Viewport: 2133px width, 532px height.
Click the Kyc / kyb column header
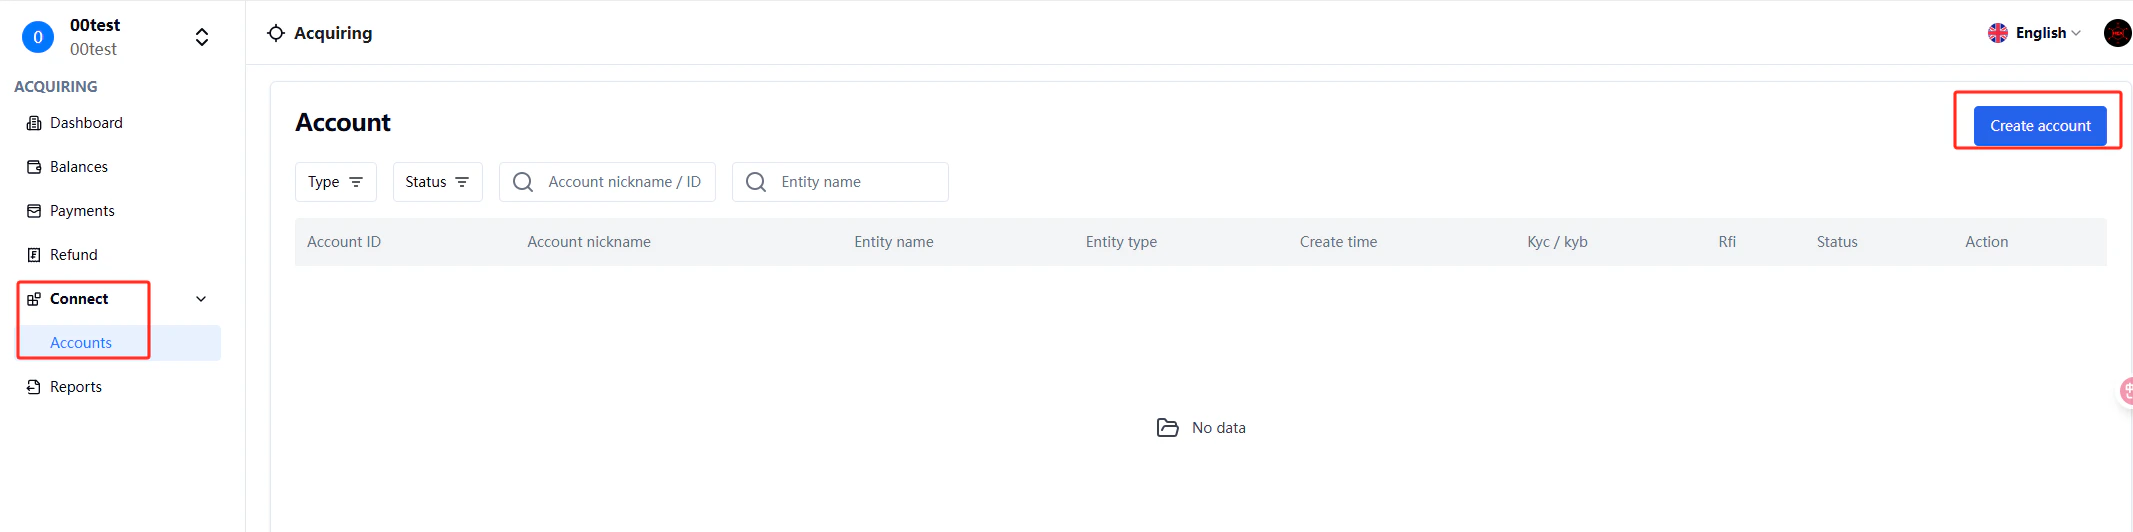(x=1557, y=242)
